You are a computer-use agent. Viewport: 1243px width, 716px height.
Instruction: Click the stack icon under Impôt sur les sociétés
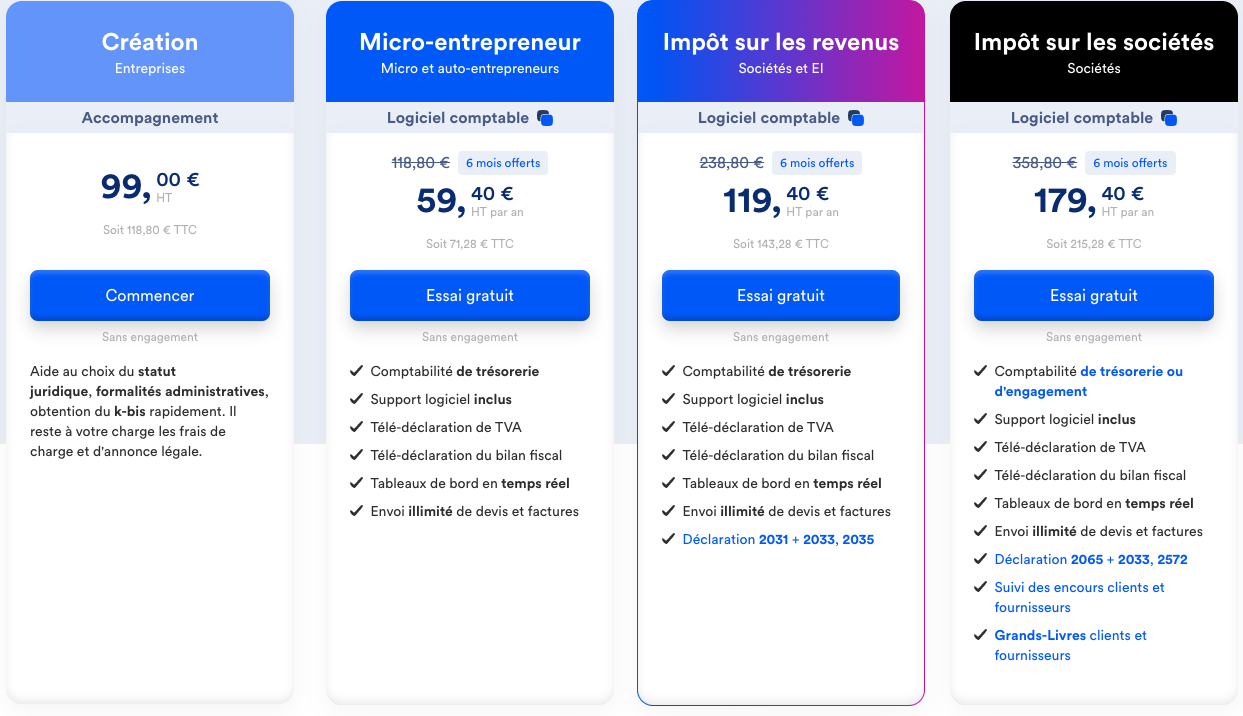coord(1169,118)
